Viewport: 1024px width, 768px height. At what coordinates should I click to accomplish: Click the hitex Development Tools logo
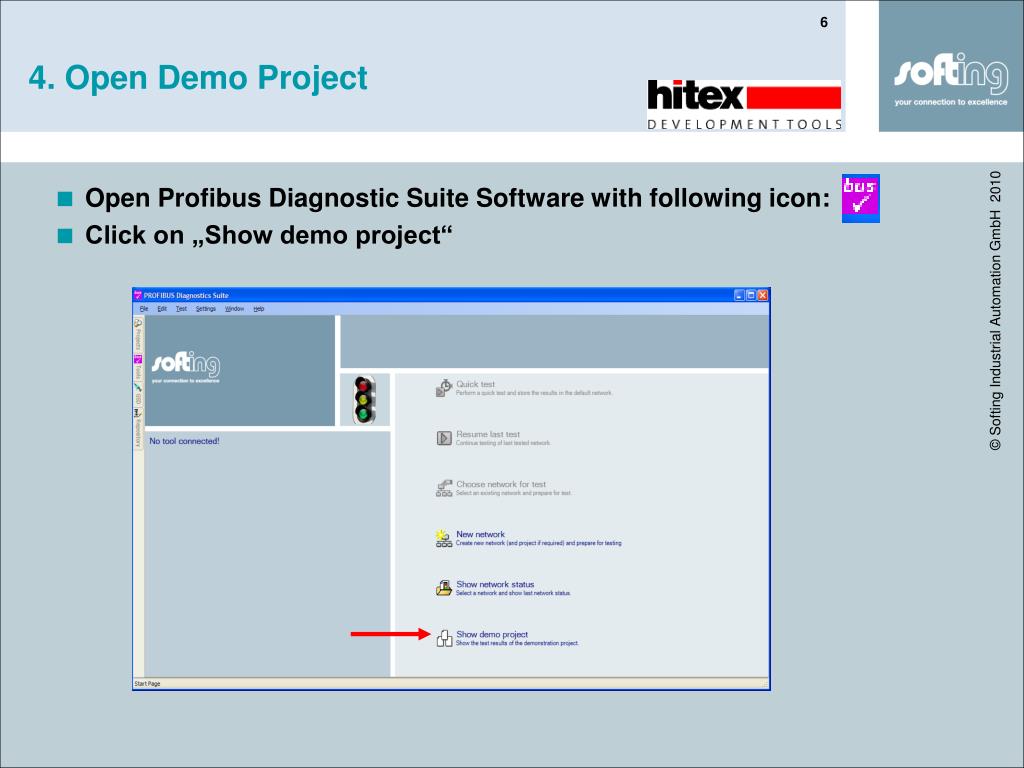coord(744,105)
